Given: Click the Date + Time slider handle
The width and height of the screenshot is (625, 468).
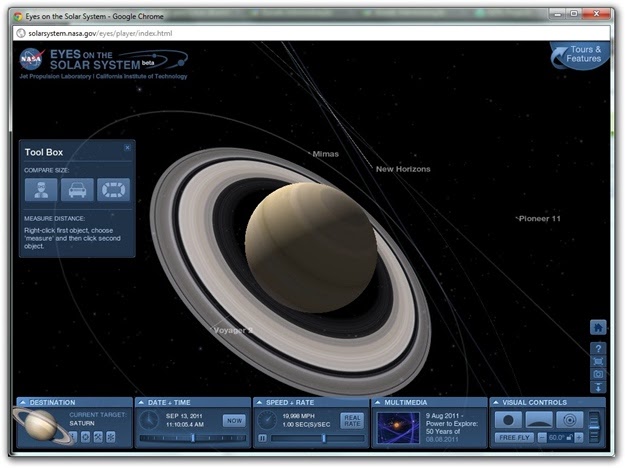Looking at the screenshot, I should click(193, 438).
